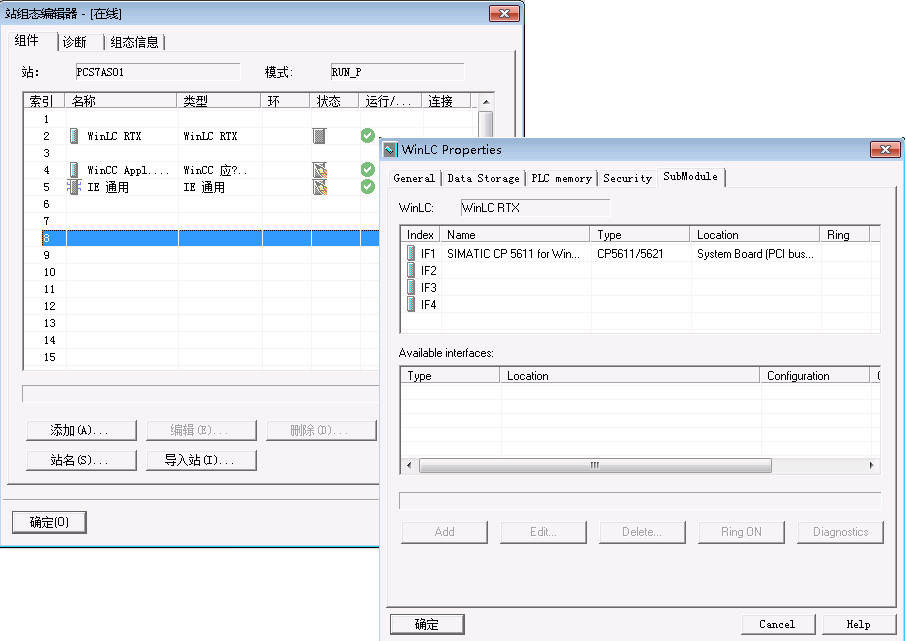Click the station name field PCS7AS01
Screen dimensions: 906x641
[x=158, y=72]
